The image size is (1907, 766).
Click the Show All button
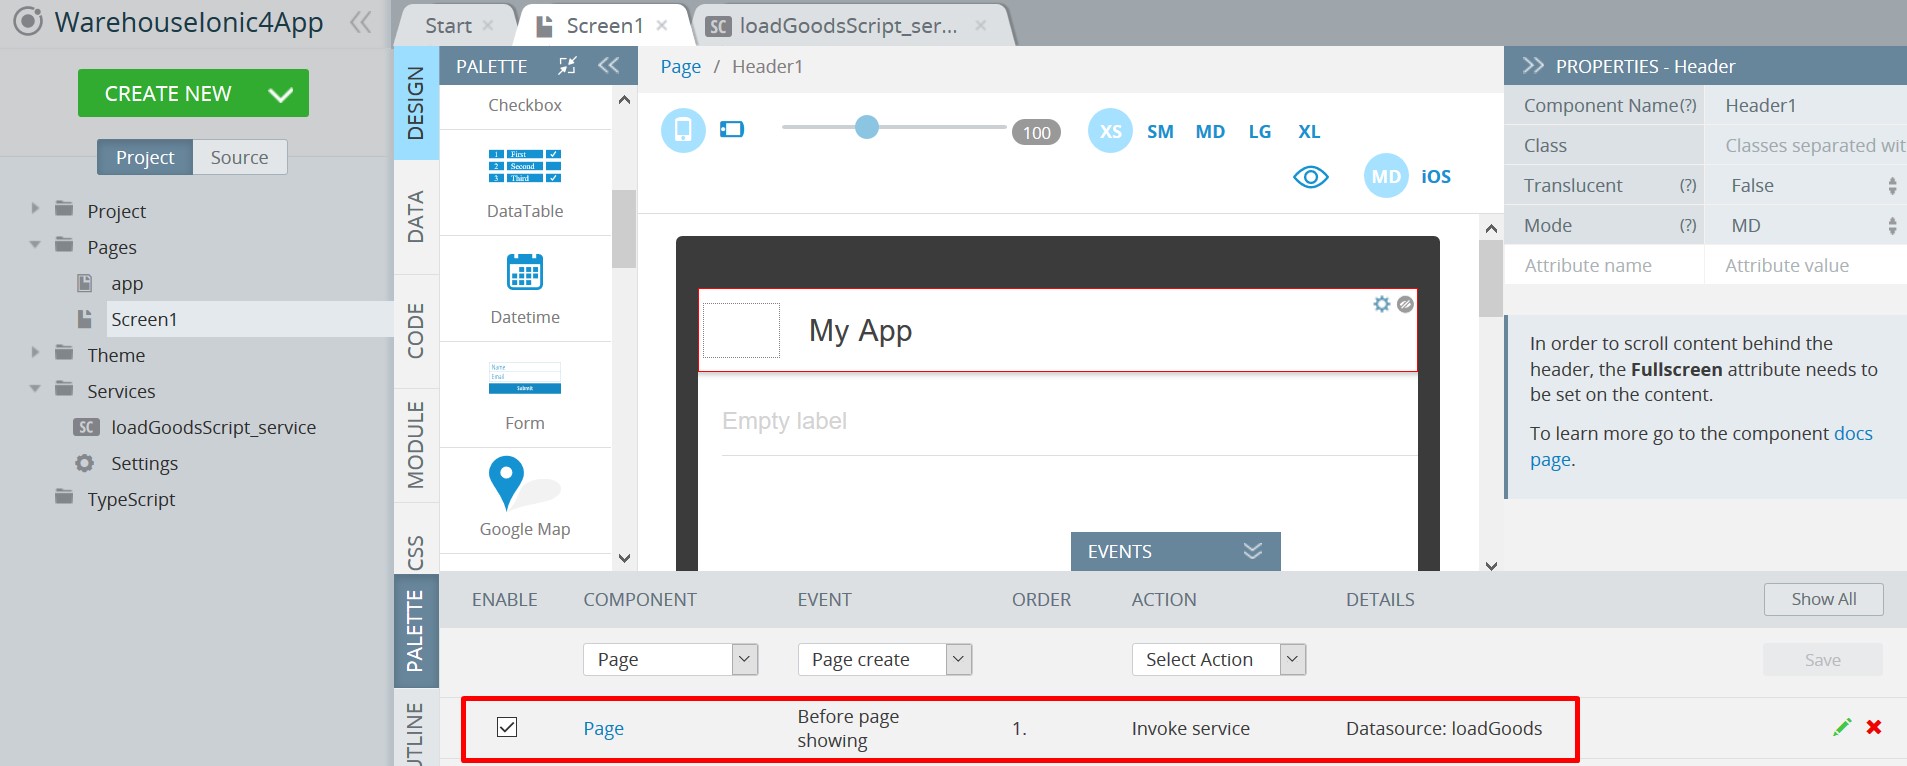[1823, 599]
